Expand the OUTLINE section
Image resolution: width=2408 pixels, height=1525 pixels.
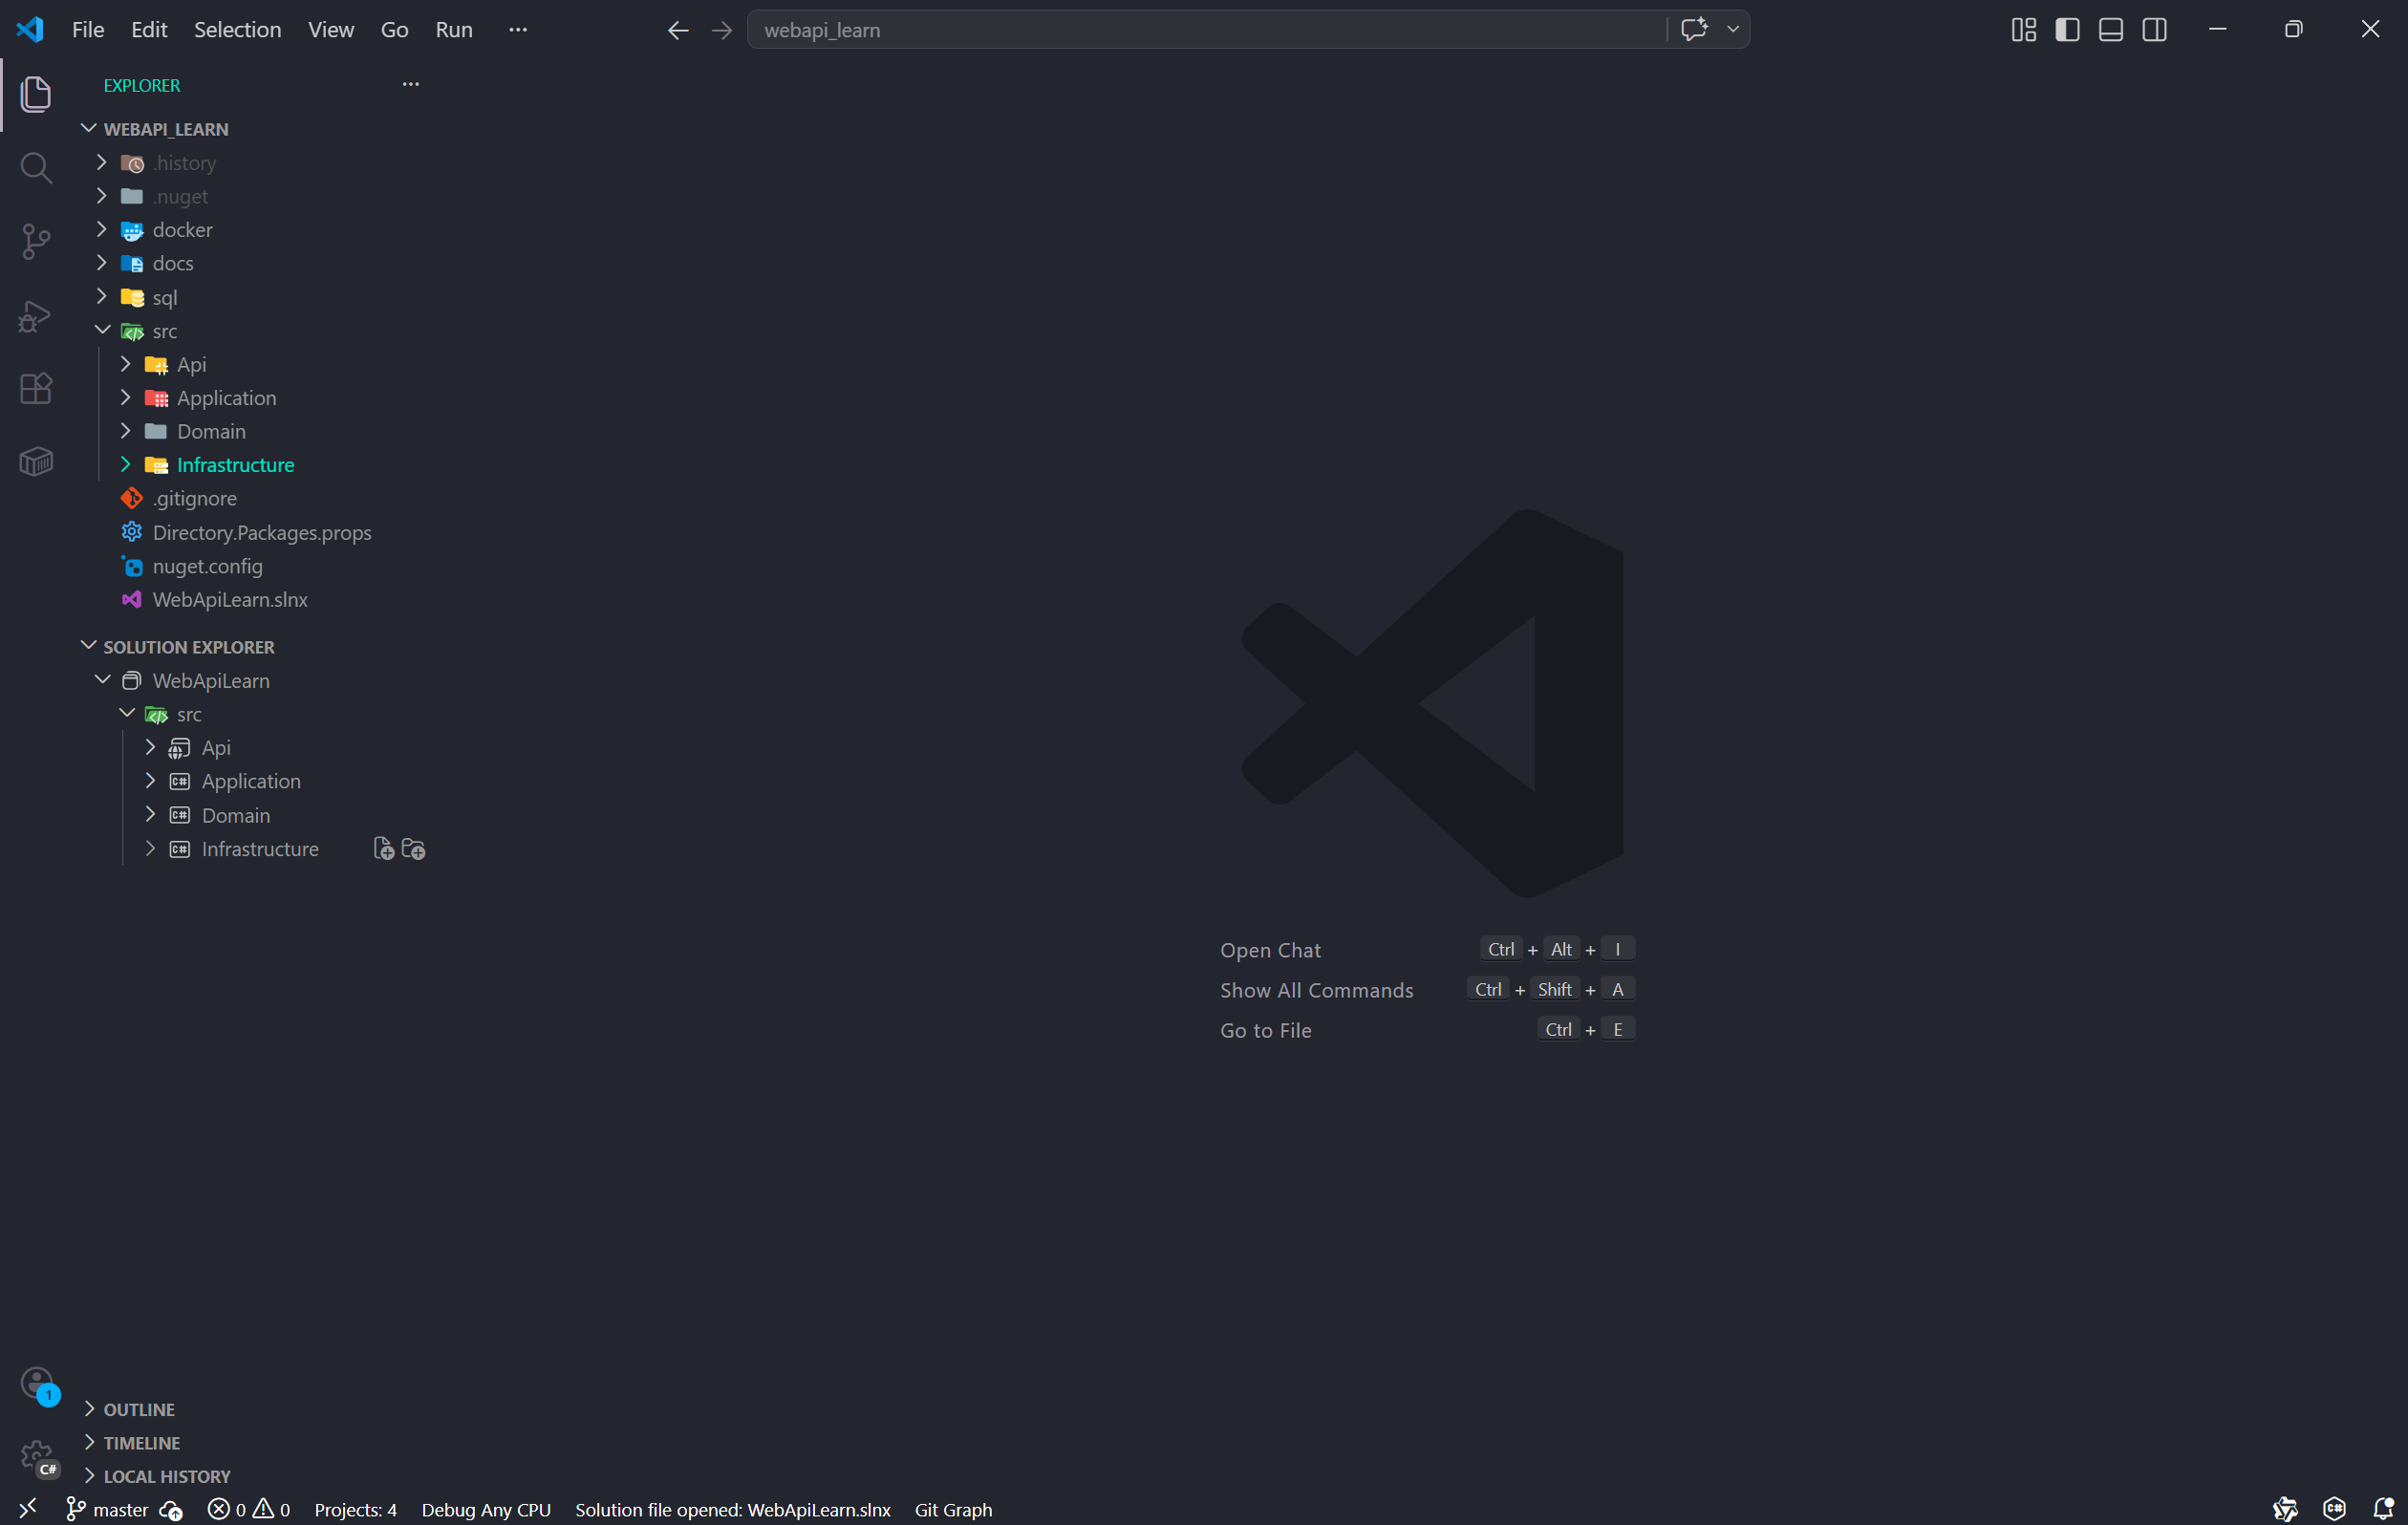(x=89, y=1409)
